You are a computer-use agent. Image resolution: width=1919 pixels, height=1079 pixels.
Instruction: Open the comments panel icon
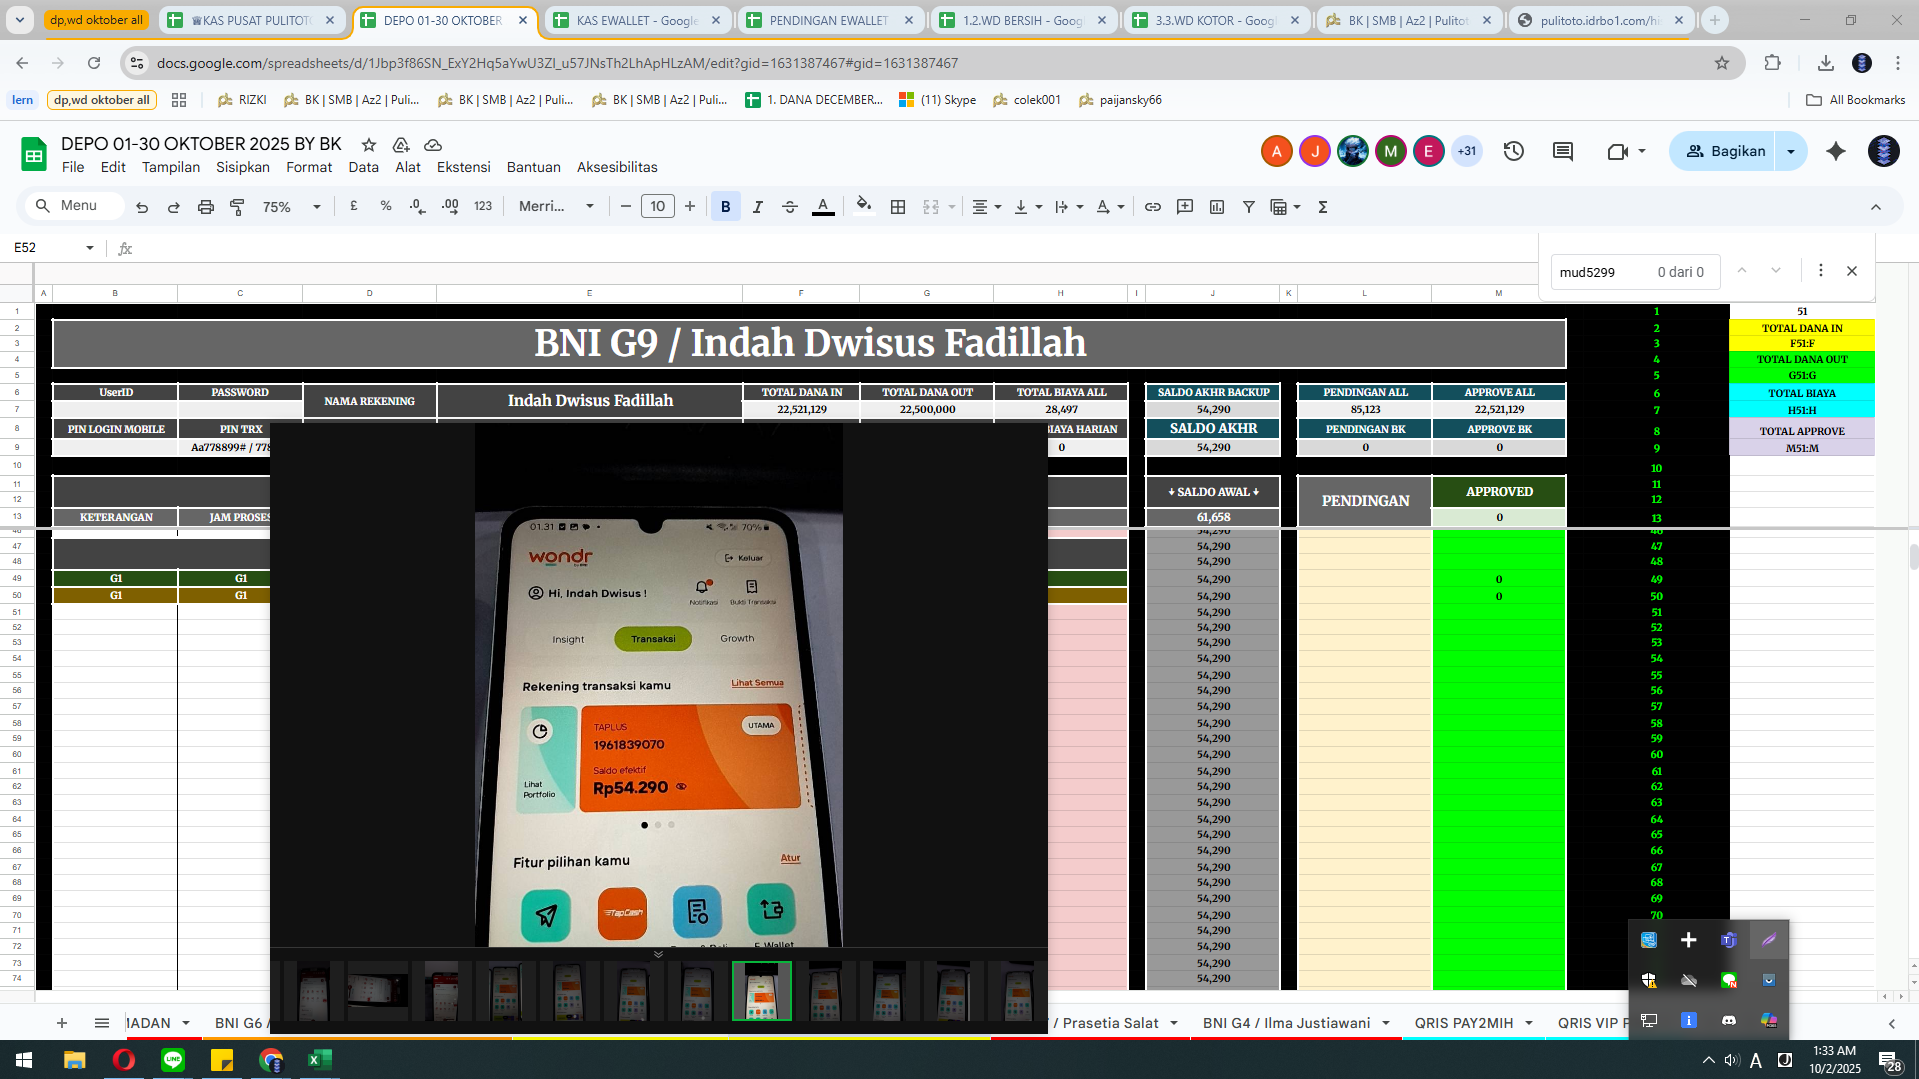1563,151
